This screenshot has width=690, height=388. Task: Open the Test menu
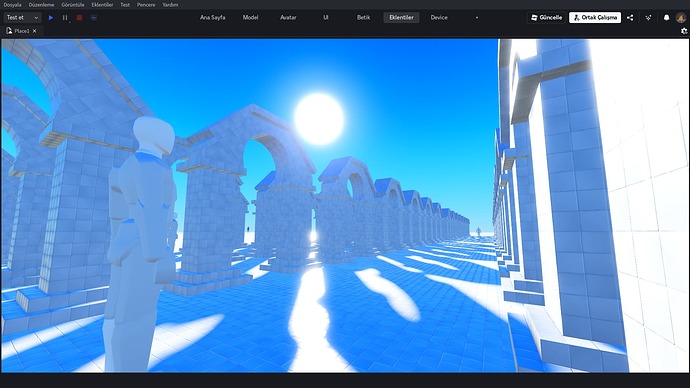125,5
